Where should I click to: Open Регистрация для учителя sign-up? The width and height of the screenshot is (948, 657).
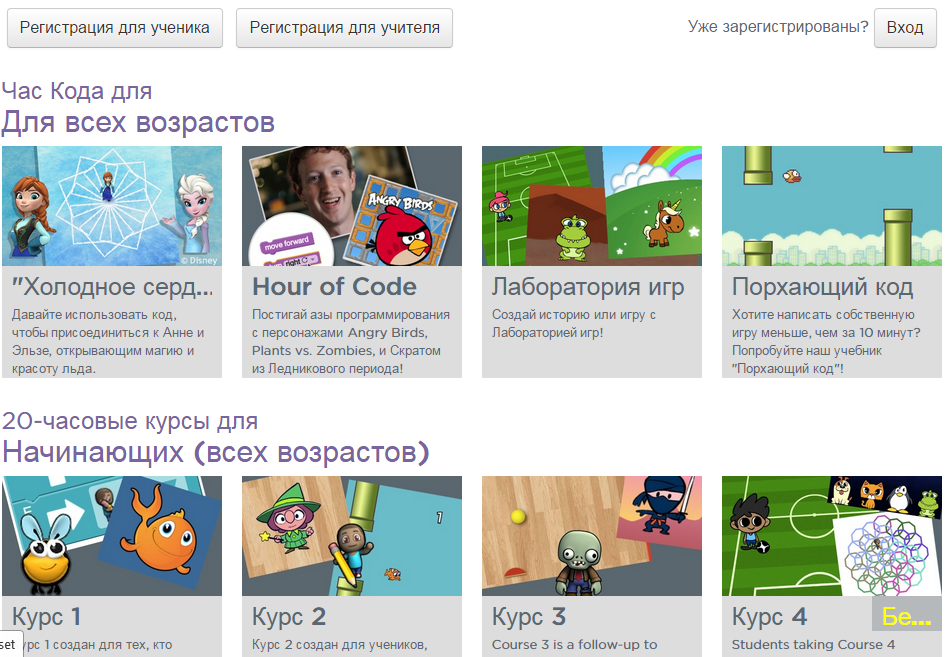(344, 28)
